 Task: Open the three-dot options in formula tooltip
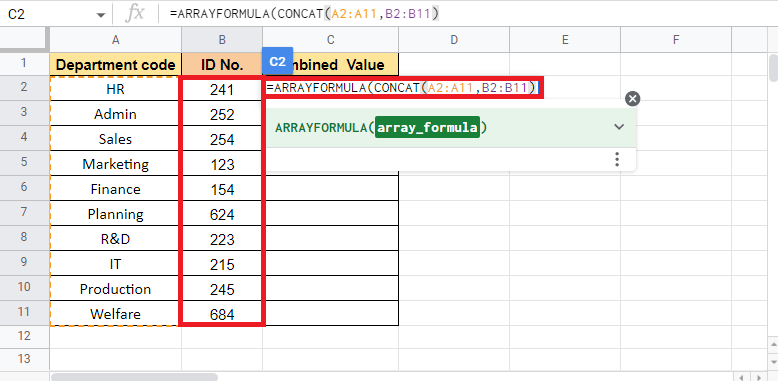click(617, 159)
